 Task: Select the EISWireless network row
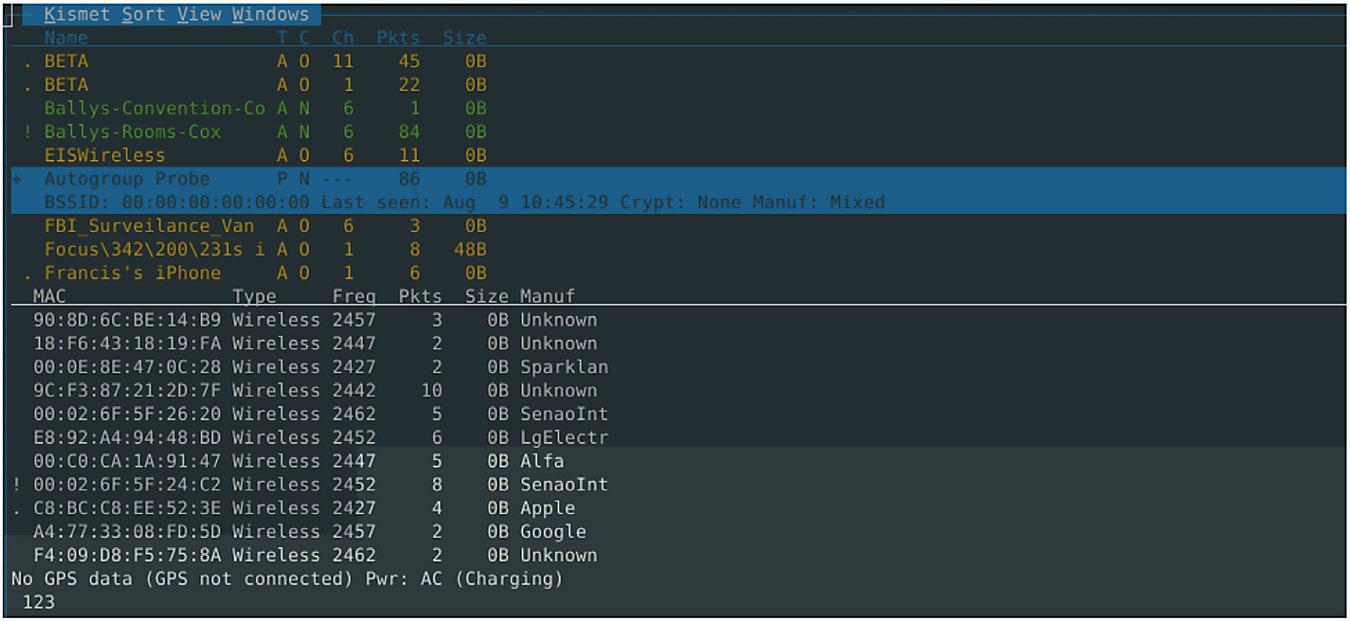[104, 155]
